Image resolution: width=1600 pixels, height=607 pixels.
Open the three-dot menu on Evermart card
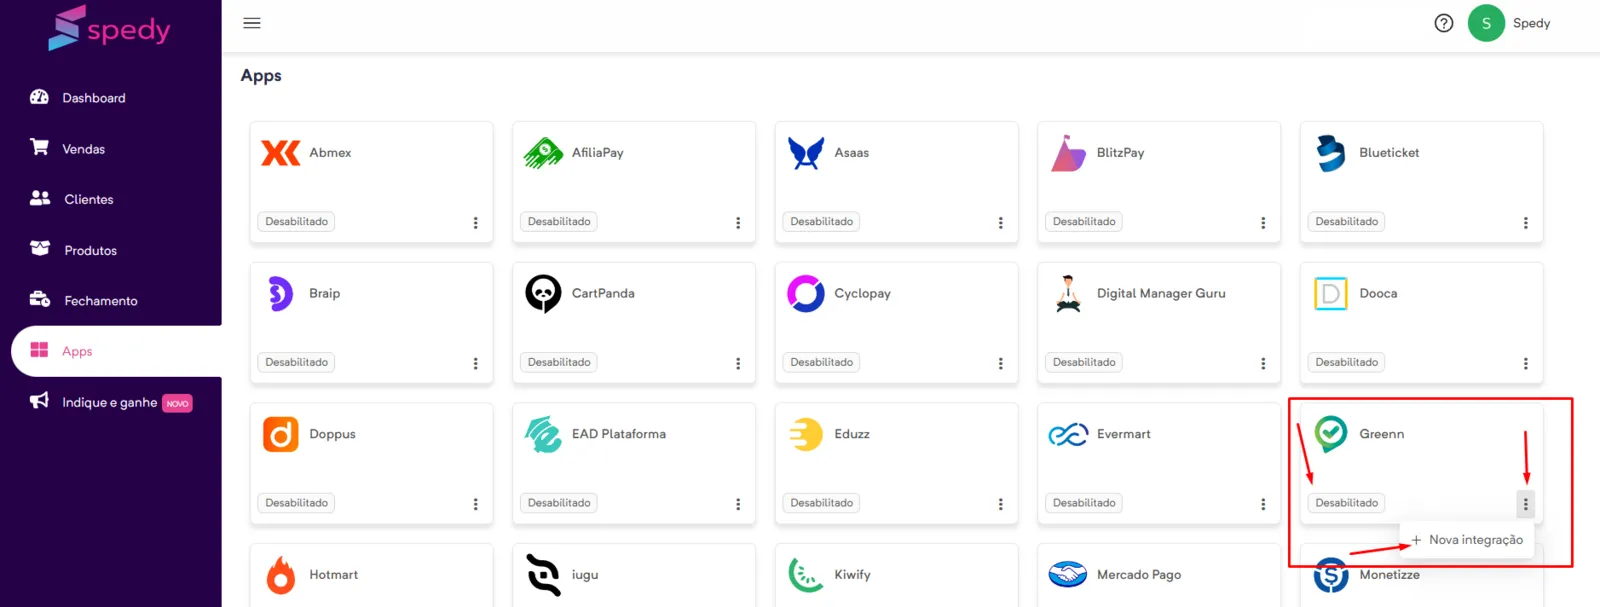(1263, 505)
